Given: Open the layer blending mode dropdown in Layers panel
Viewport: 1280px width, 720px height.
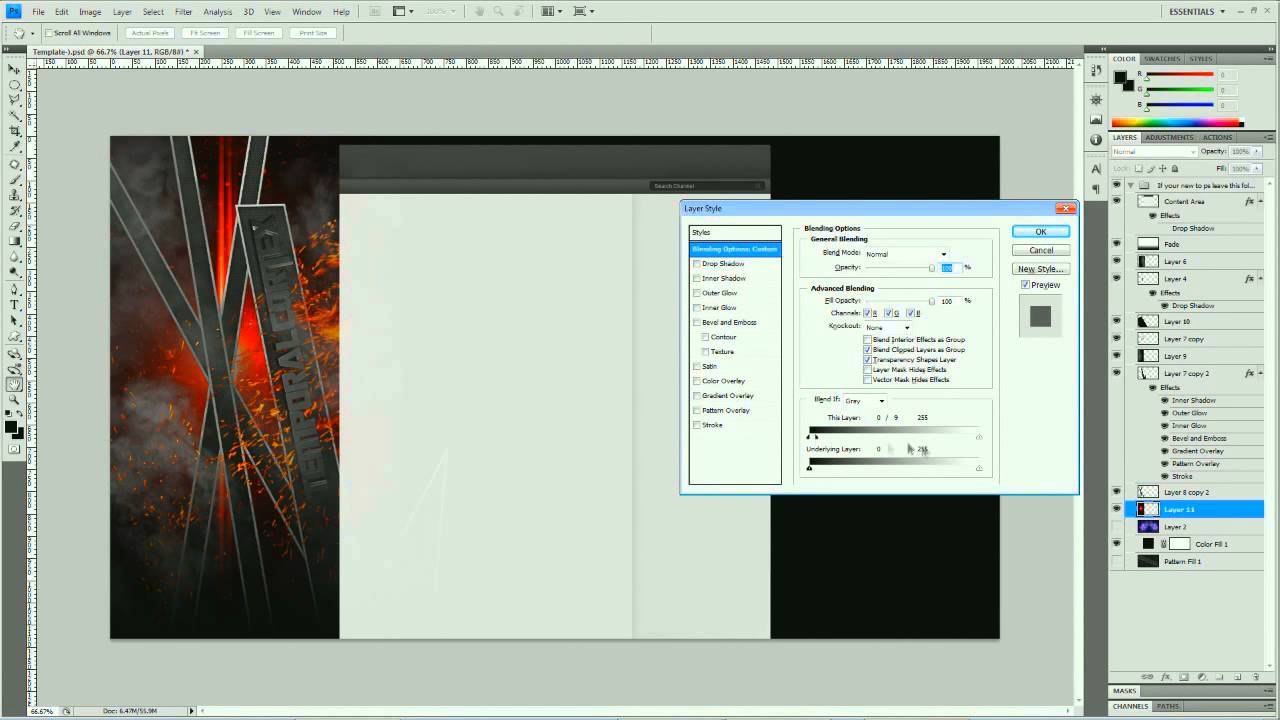Looking at the screenshot, I should tap(1154, 152).
